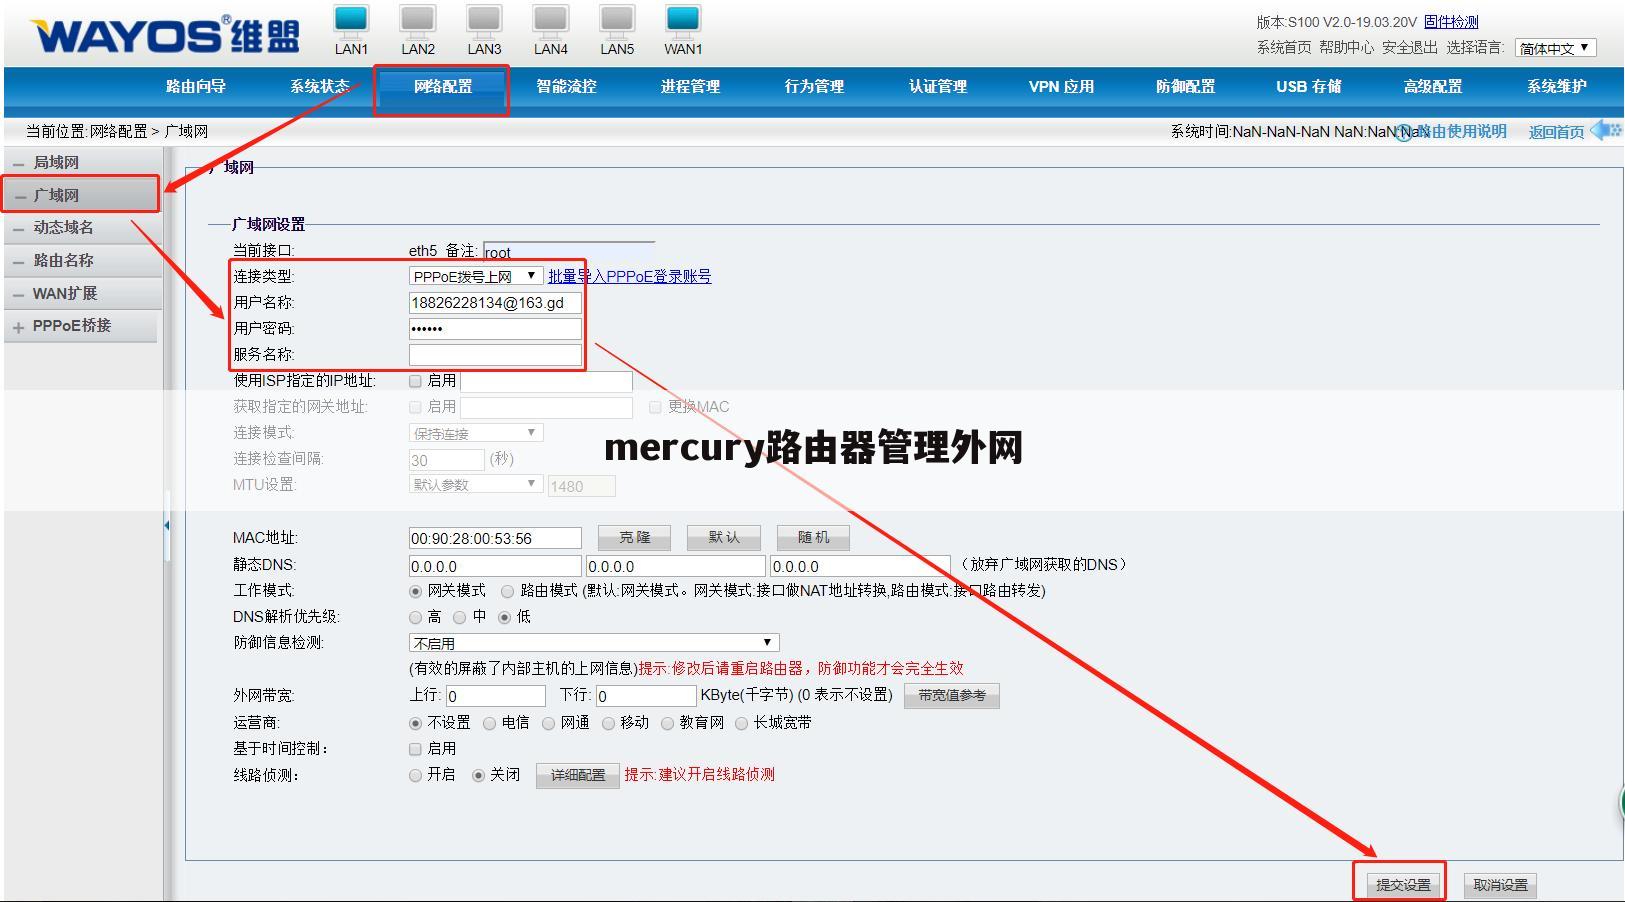Click the 帮助中心 link
Screen dimensions: 1625x902
1346,47
